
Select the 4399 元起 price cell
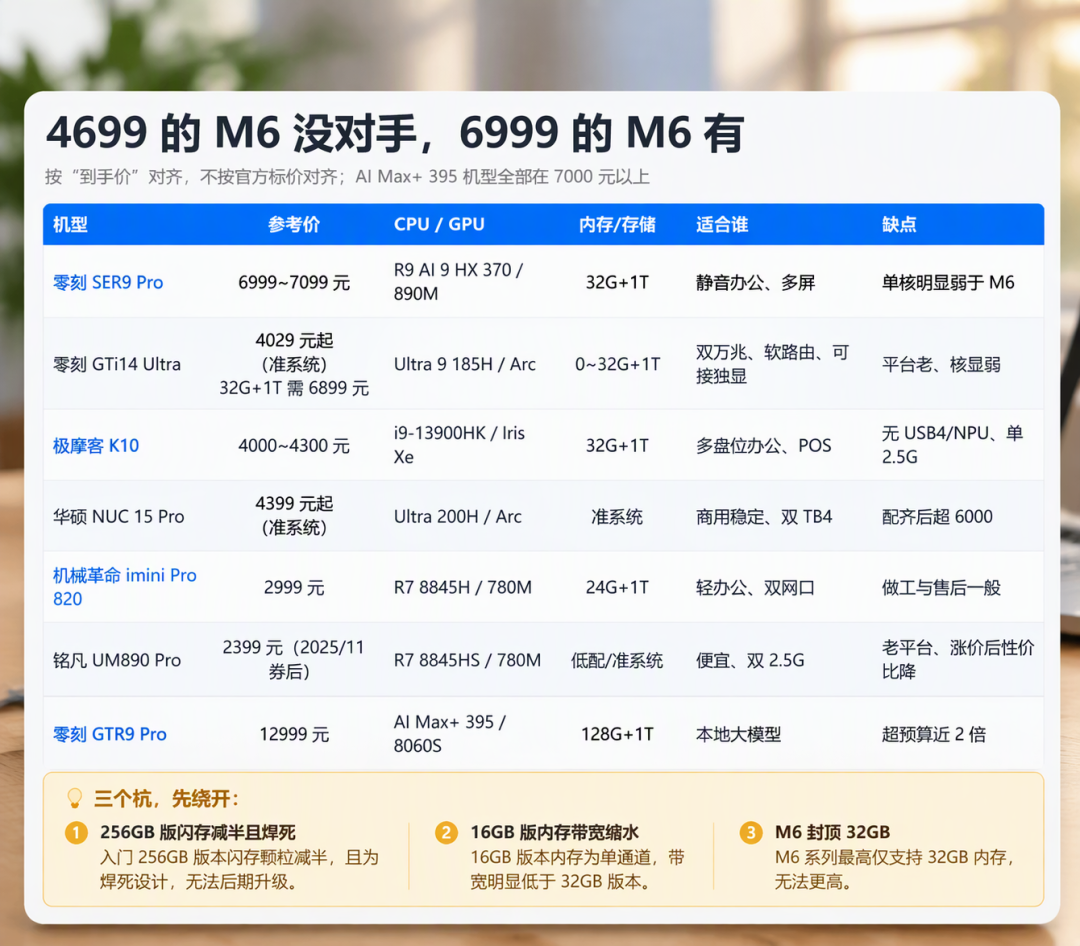coord(294,515)
